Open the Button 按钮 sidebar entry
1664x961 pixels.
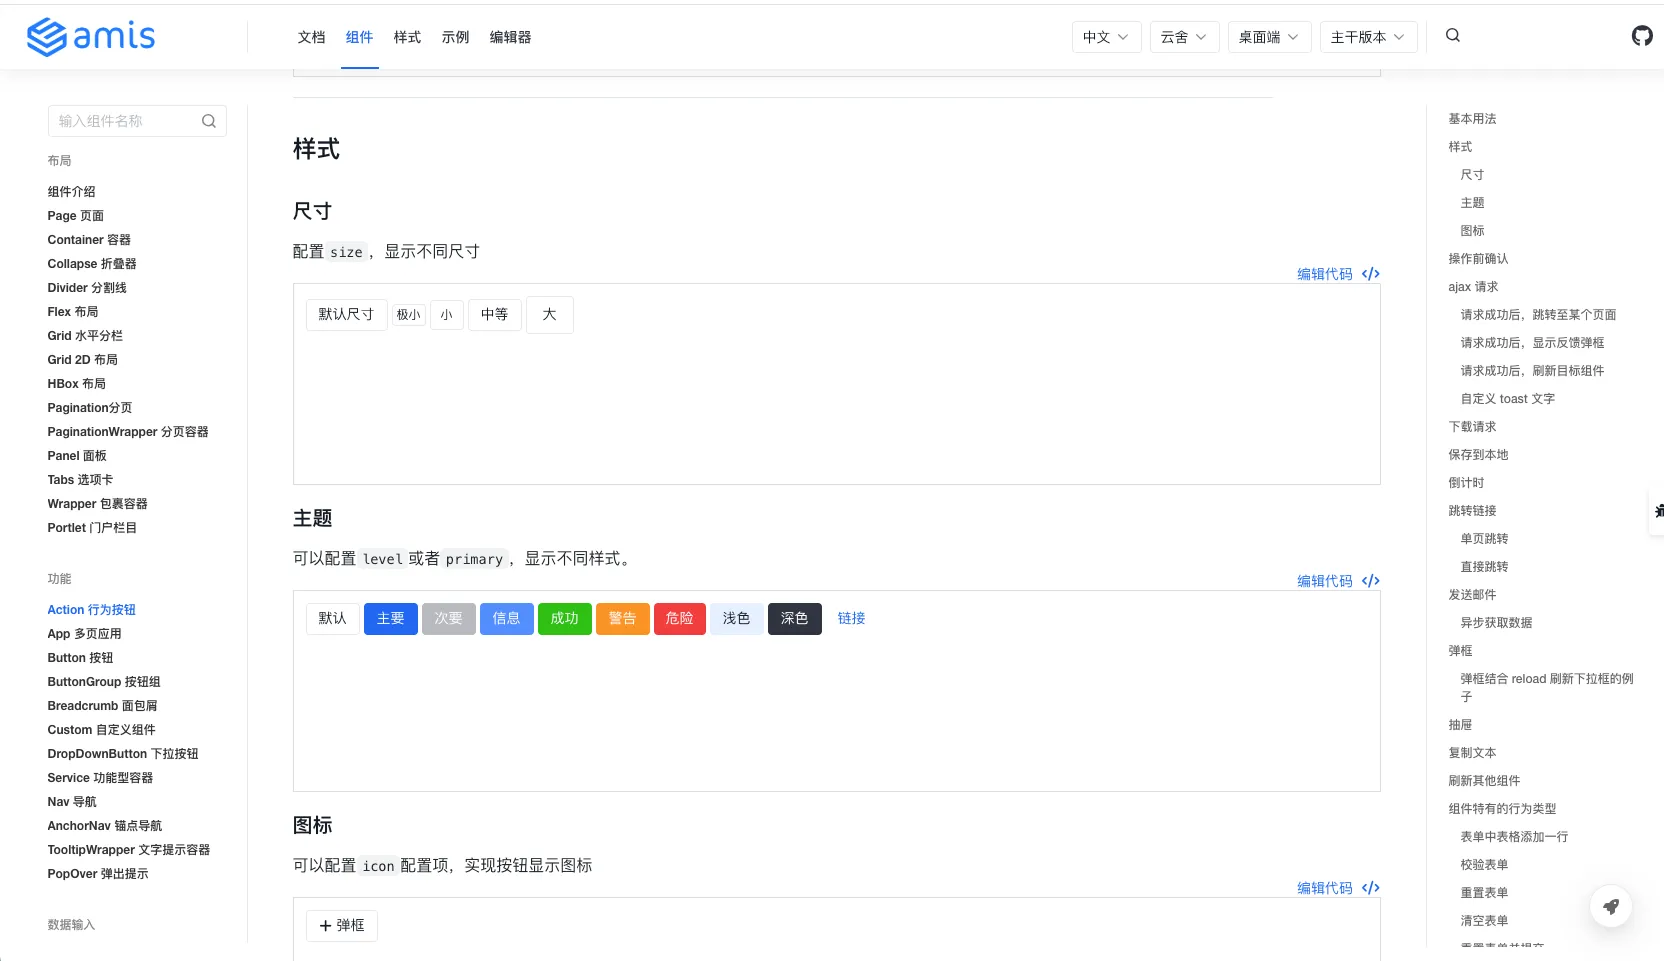point(80,657)
